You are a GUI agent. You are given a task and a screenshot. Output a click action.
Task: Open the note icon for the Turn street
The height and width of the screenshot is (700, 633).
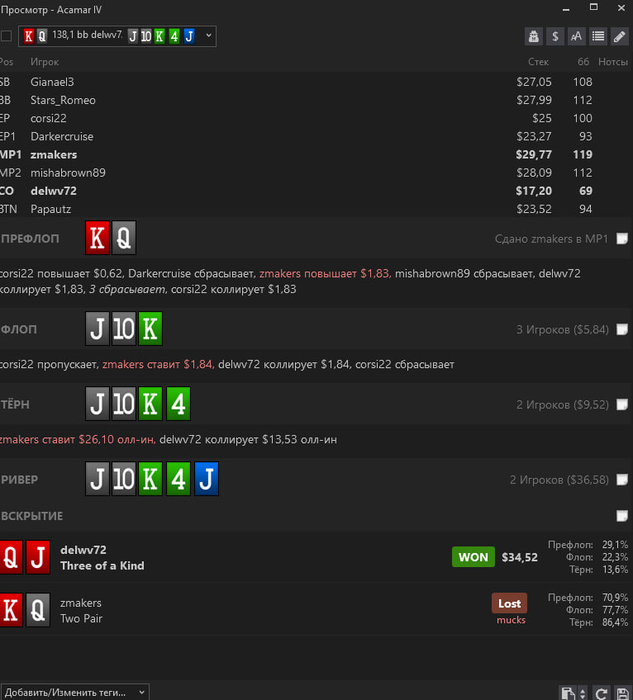(x=622, y=404)
